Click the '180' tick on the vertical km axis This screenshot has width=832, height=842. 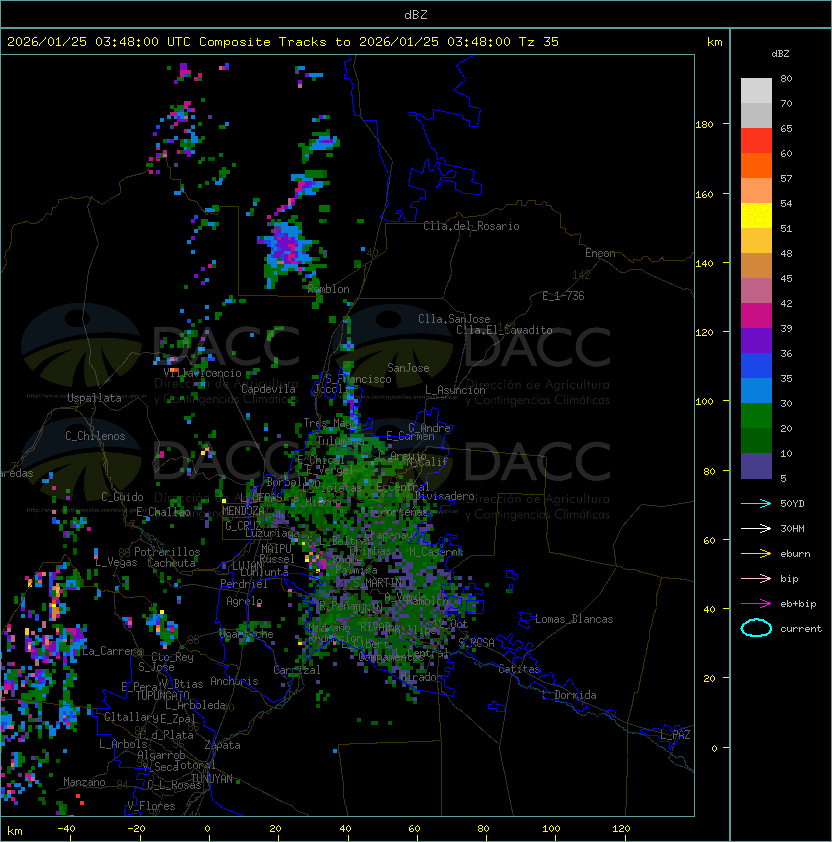704,125
